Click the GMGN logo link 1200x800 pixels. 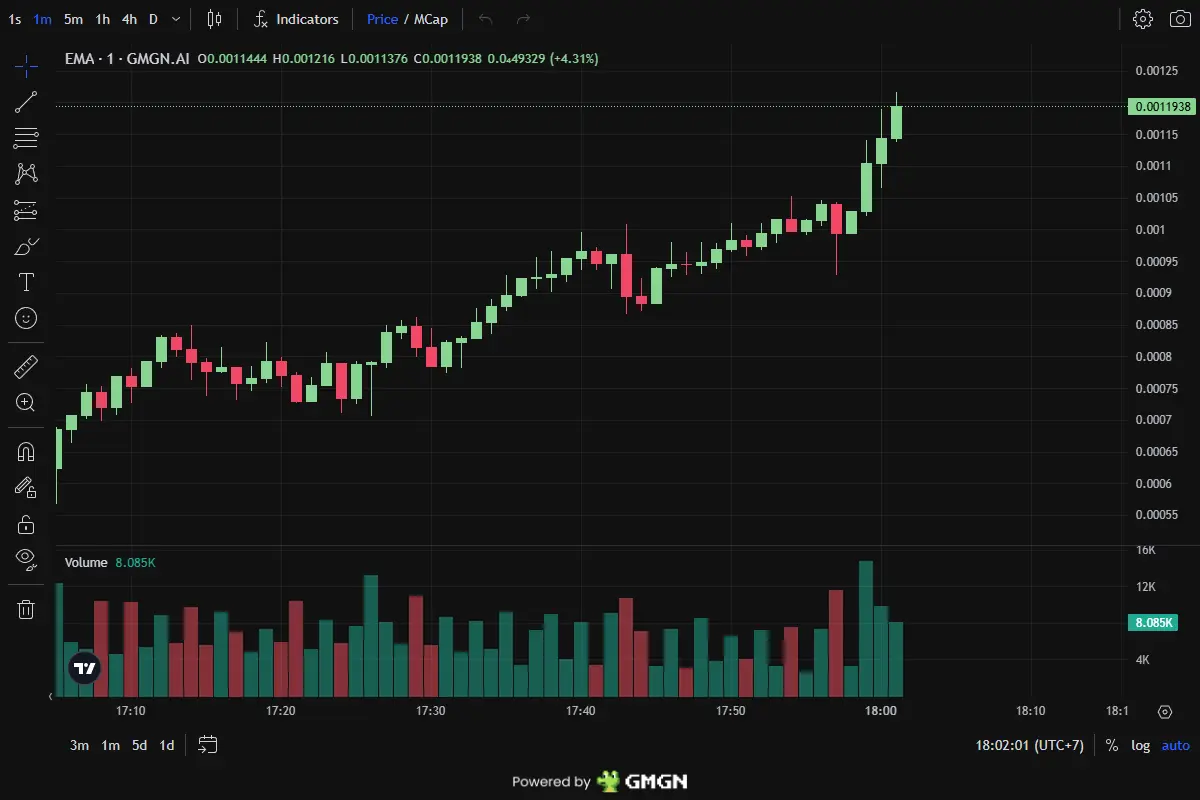[x=642, y=781]
